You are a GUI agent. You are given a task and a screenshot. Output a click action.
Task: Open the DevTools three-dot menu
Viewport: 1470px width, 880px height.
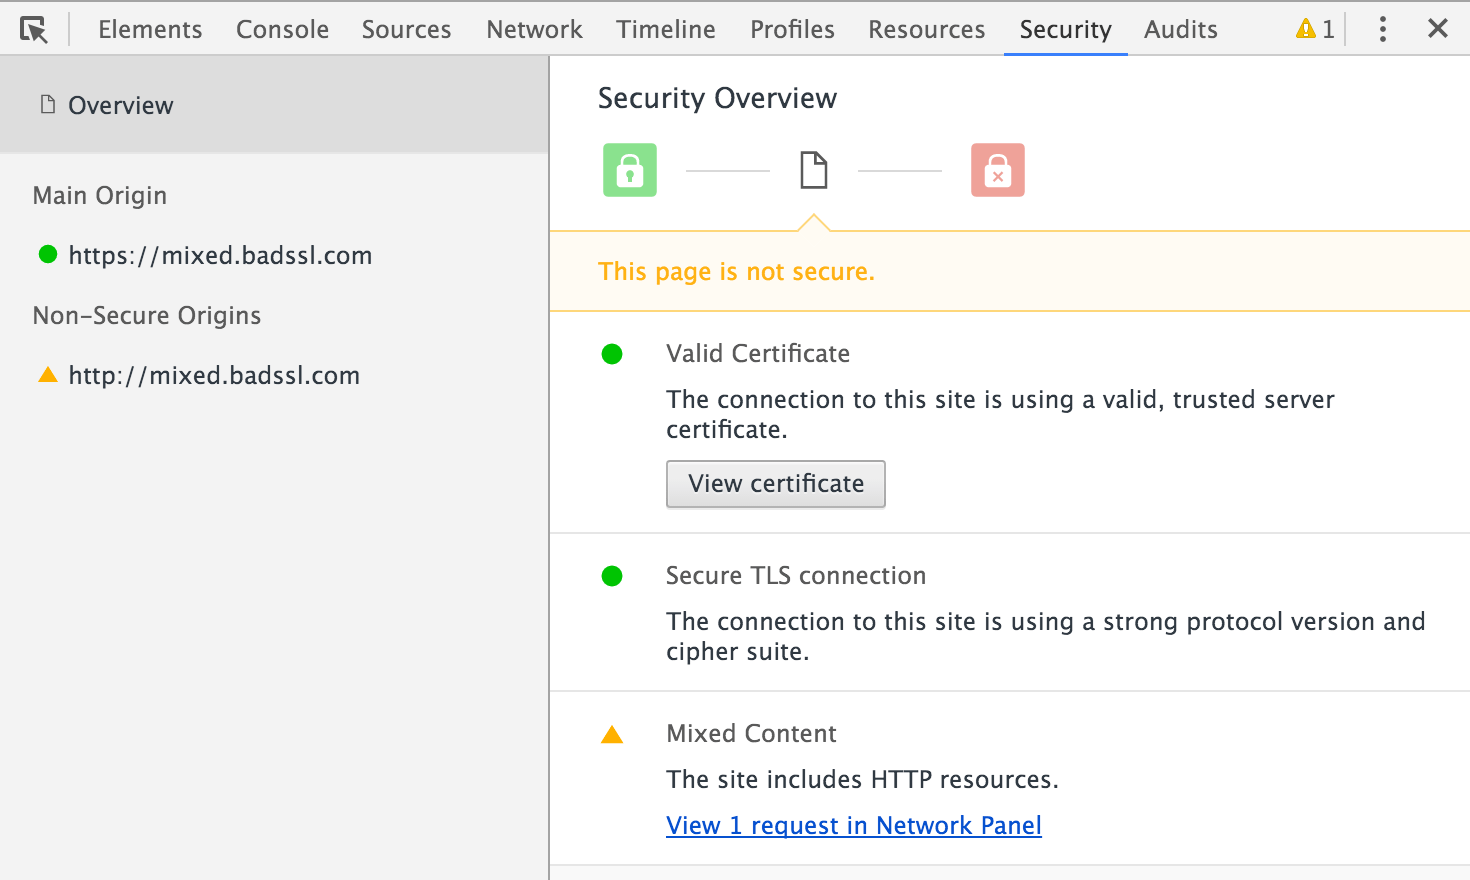pyautogui.click(x=1383, y=29)
